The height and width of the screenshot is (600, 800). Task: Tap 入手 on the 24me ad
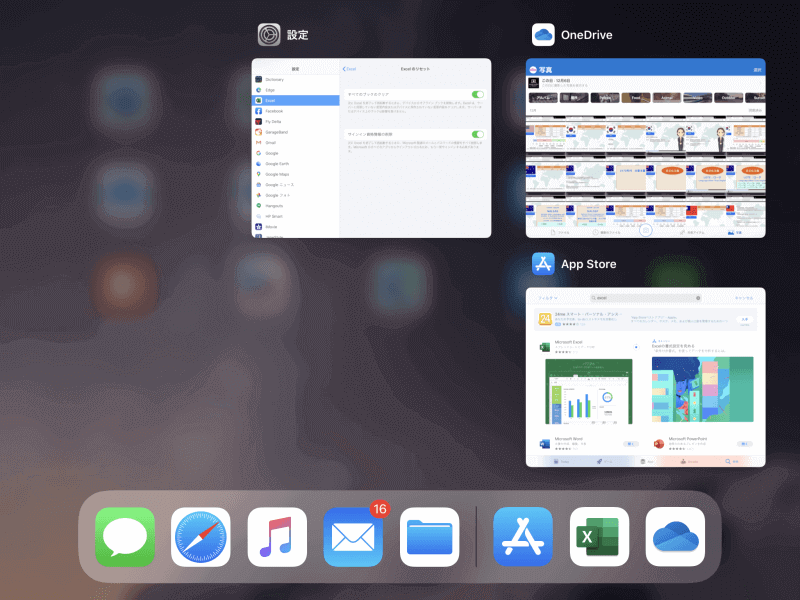click(744, 319)
